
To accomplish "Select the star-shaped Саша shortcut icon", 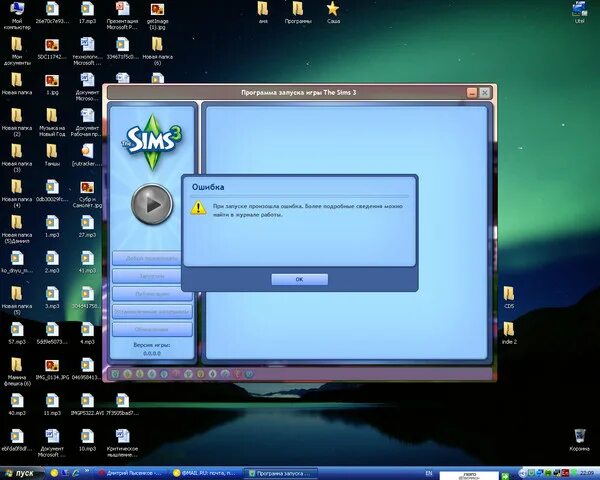I will (x=333, y=13).
